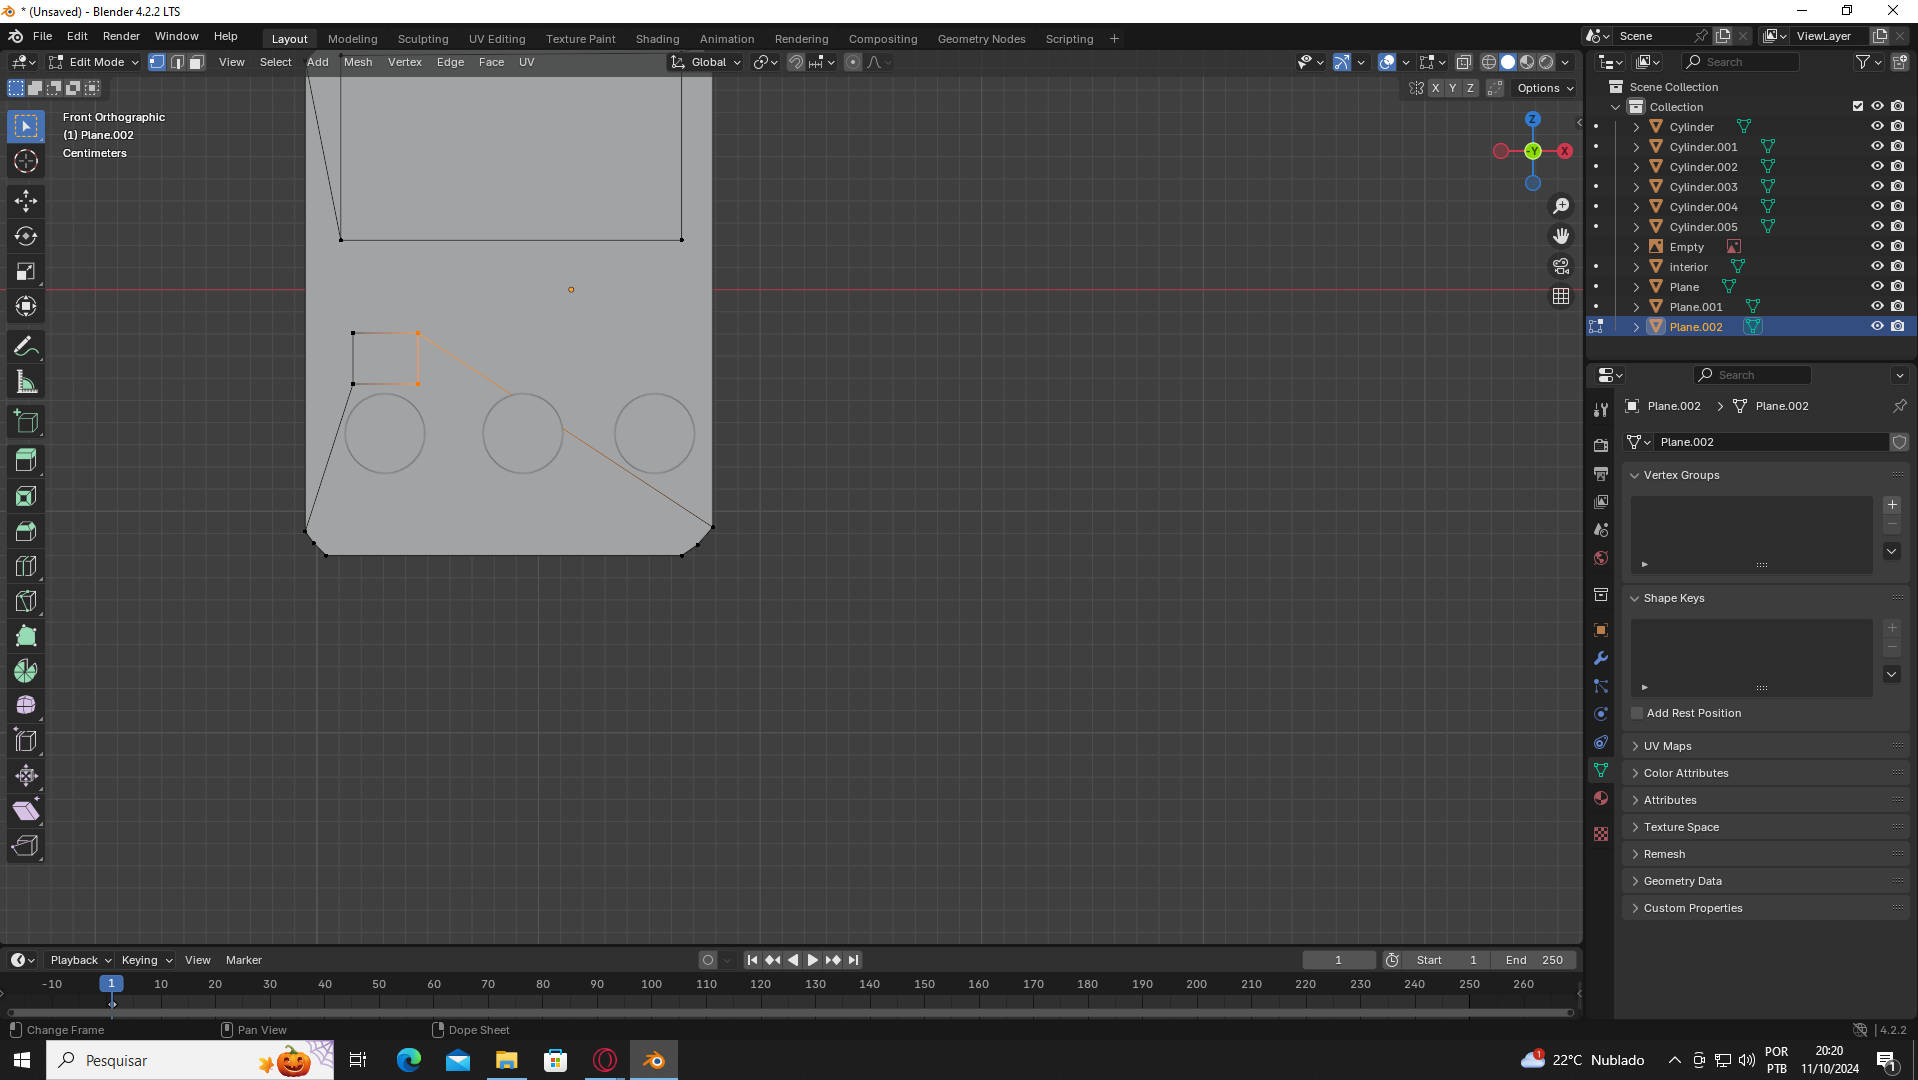Open Microsoft Edge from the taskbar
1918x1080 pixels.
pyautogui.click(x=409, y=1060)
